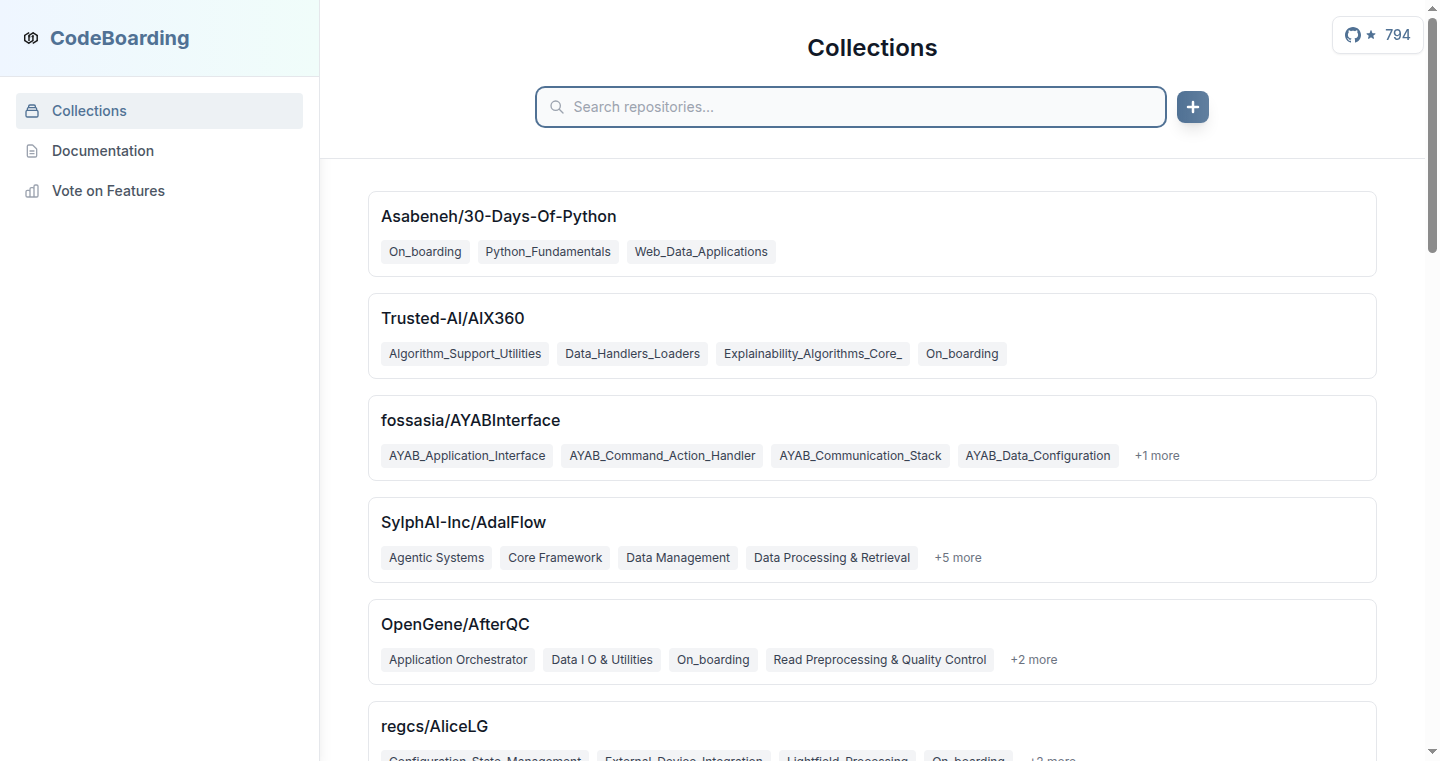Open Documentation in the sidebar
1440x761 pixels.
click(x=159, y=151)
